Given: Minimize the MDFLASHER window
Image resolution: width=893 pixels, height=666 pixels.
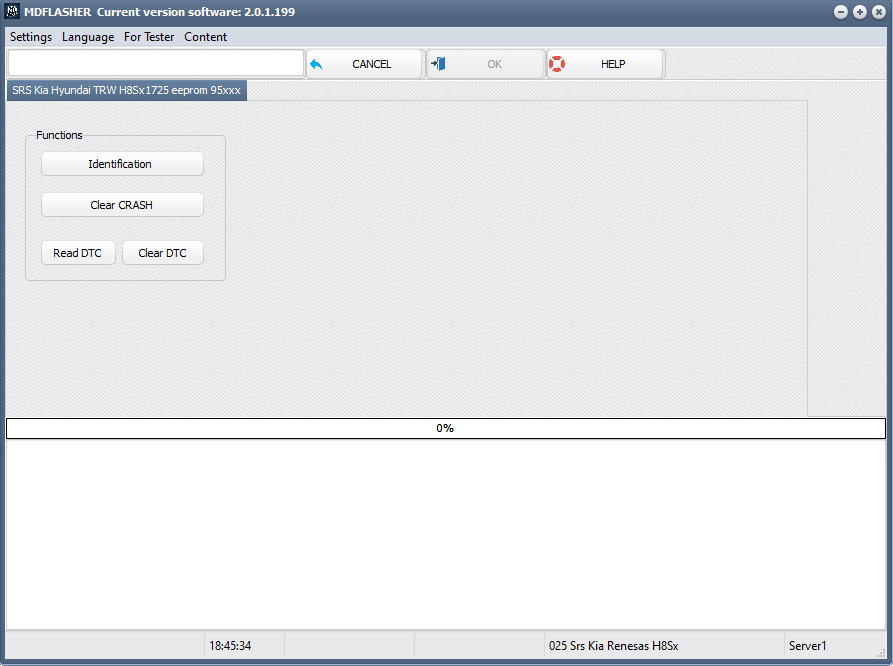Looking at the screenshot, I should coord(841,12).
